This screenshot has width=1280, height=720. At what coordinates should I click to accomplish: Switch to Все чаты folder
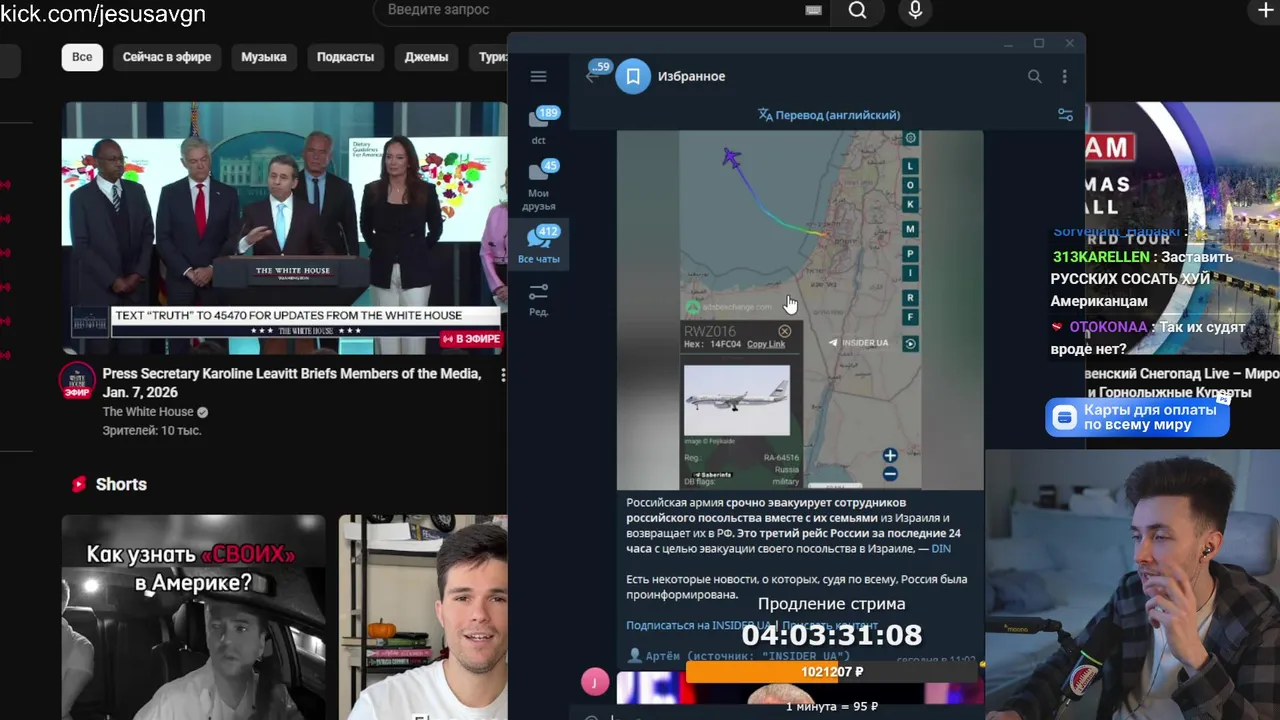coord(539,245)
